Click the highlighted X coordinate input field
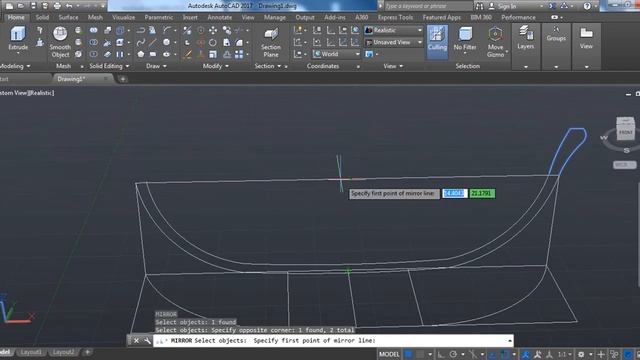Screen dimensions: 640x360 point(454,193)
